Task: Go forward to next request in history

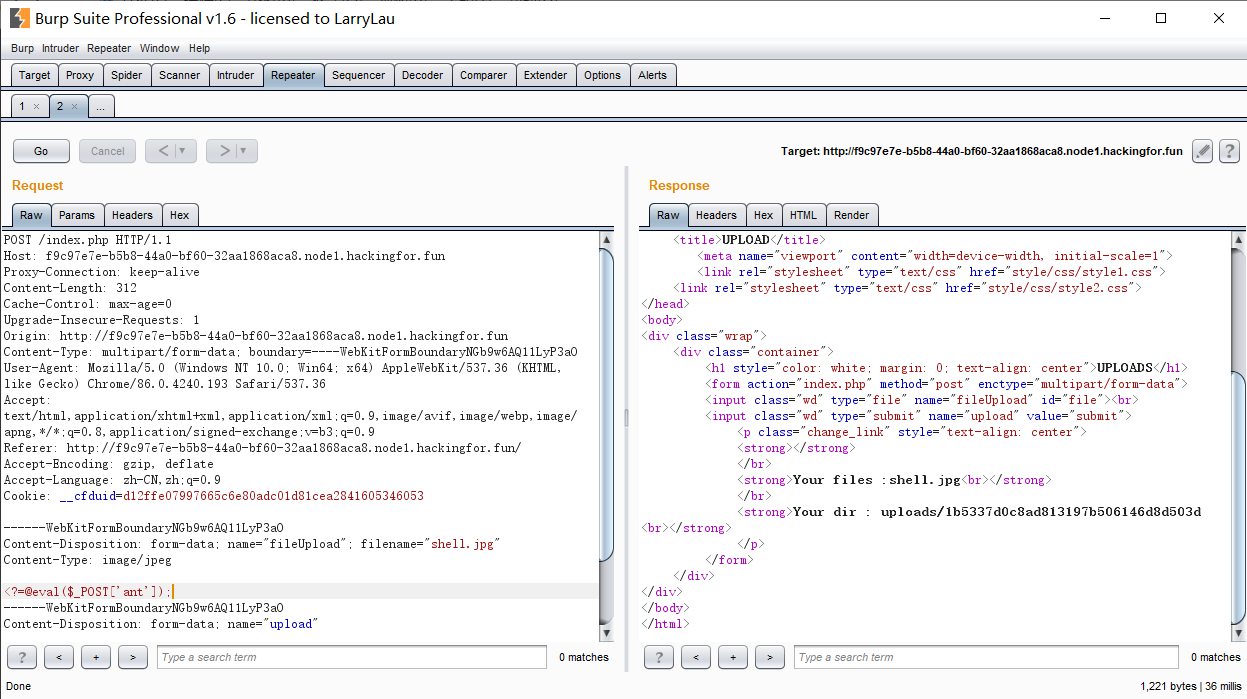Action: pyautogui.click(x=225, y=151)
